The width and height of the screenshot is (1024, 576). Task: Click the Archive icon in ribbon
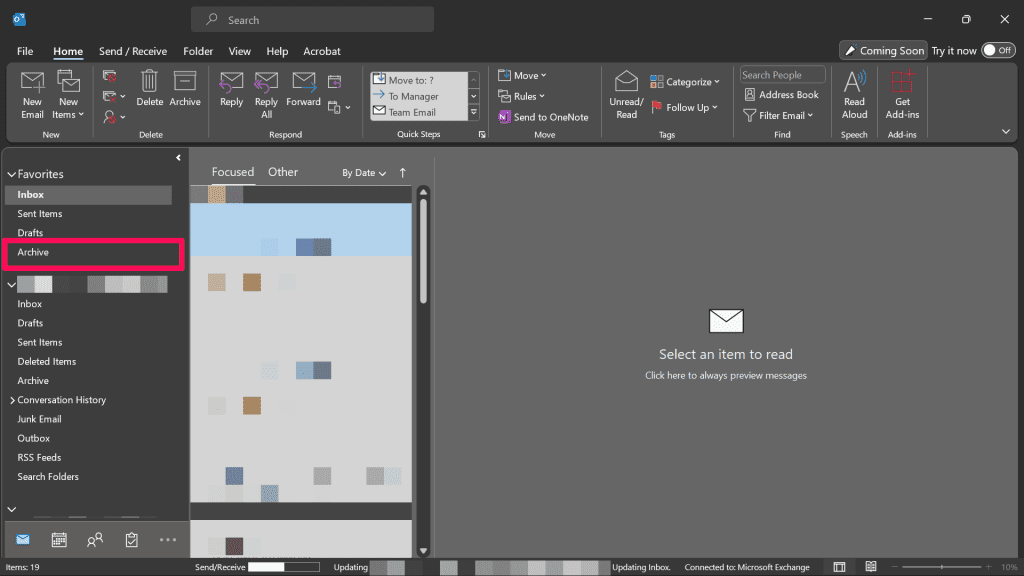click(185, 83)
